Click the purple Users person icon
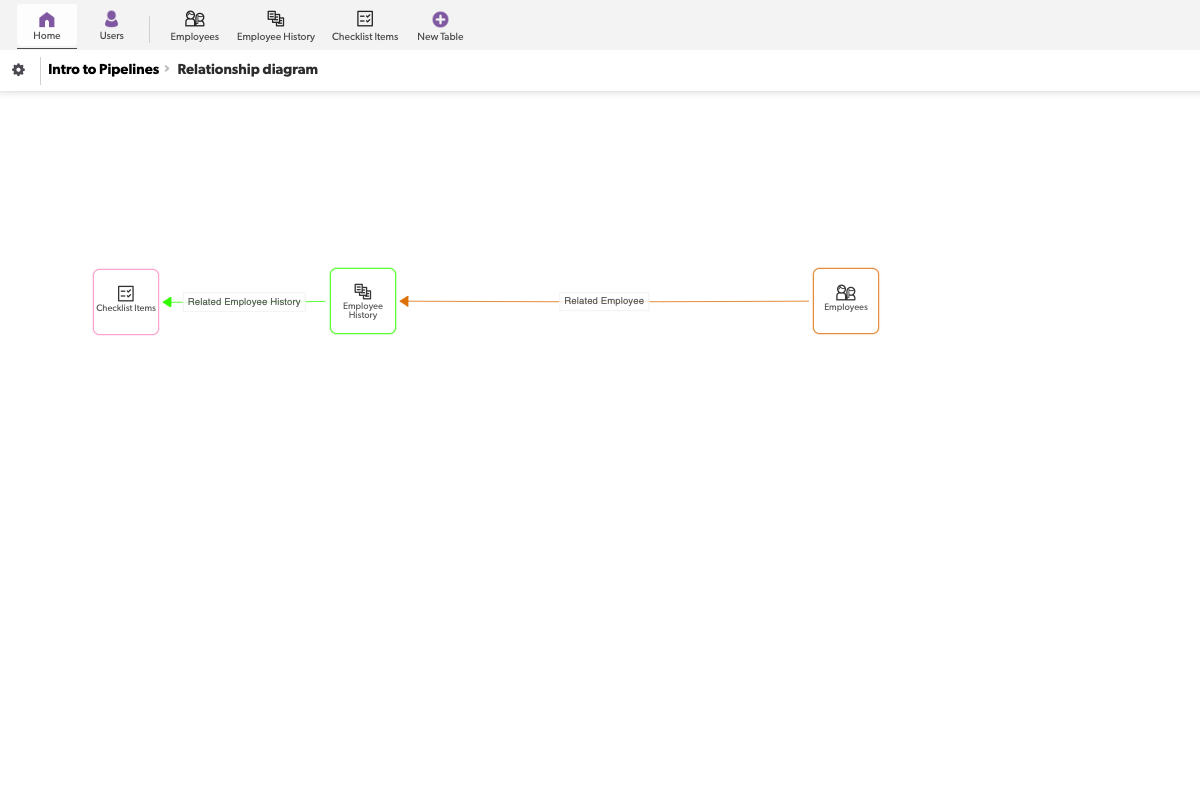This screenshot has height=800, width=1200. (112, 19)
